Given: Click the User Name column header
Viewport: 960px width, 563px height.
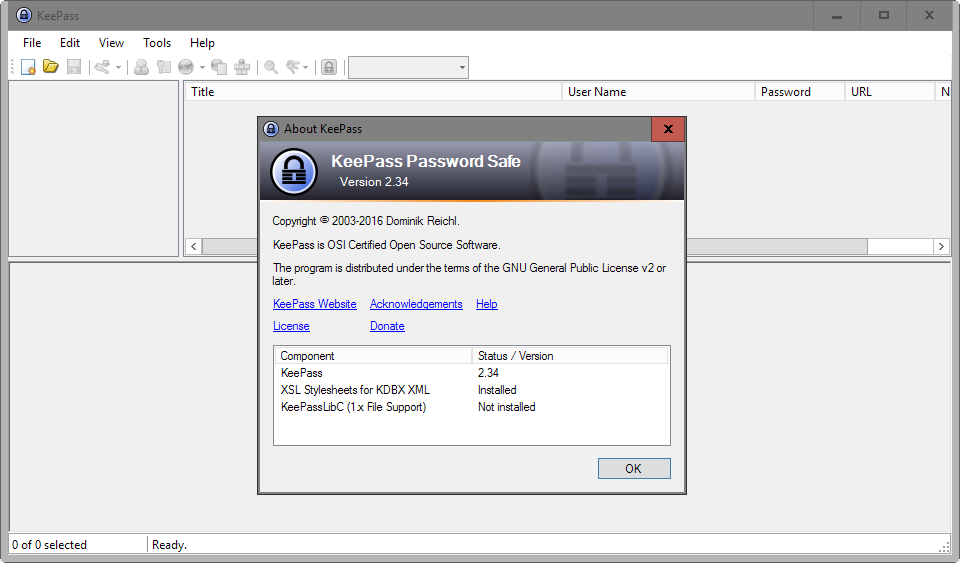Looking at the screenshot, I should 658,92.
